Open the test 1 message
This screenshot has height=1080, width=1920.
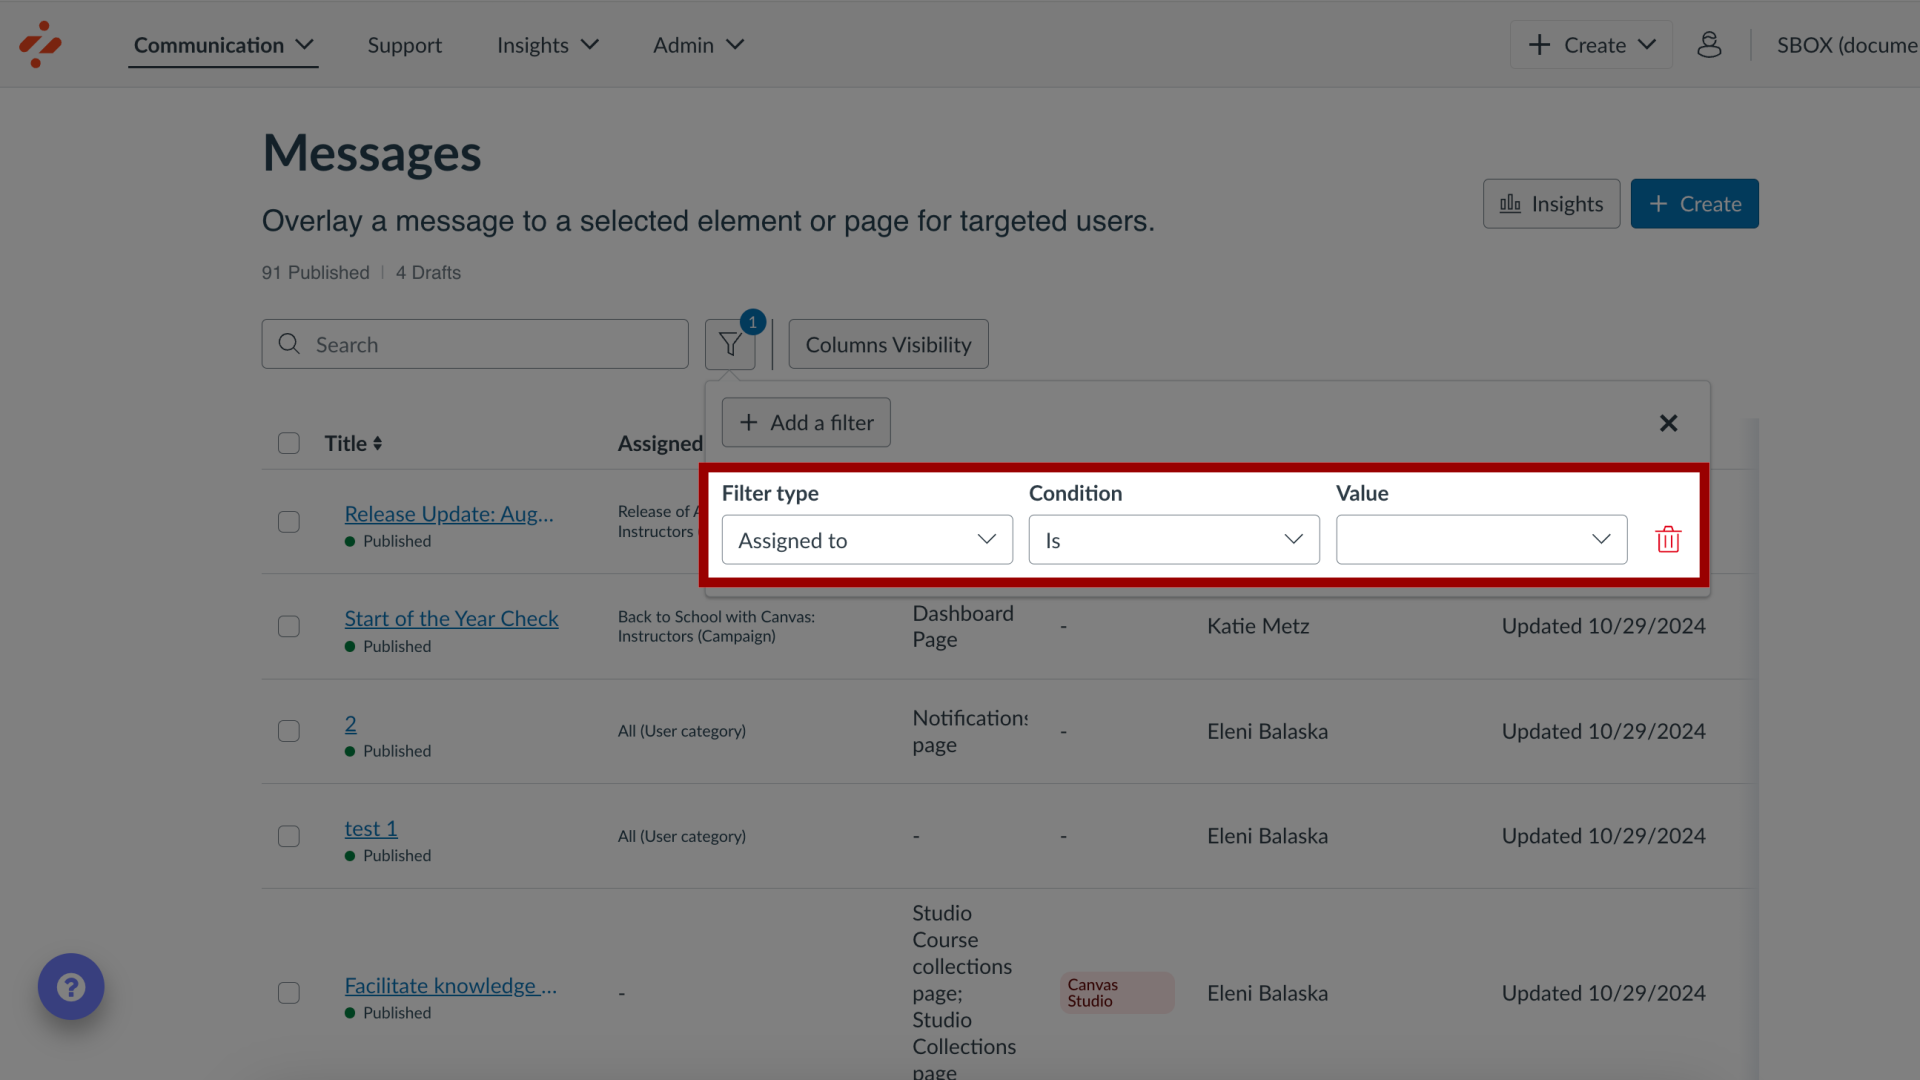(x=371, y=829)
